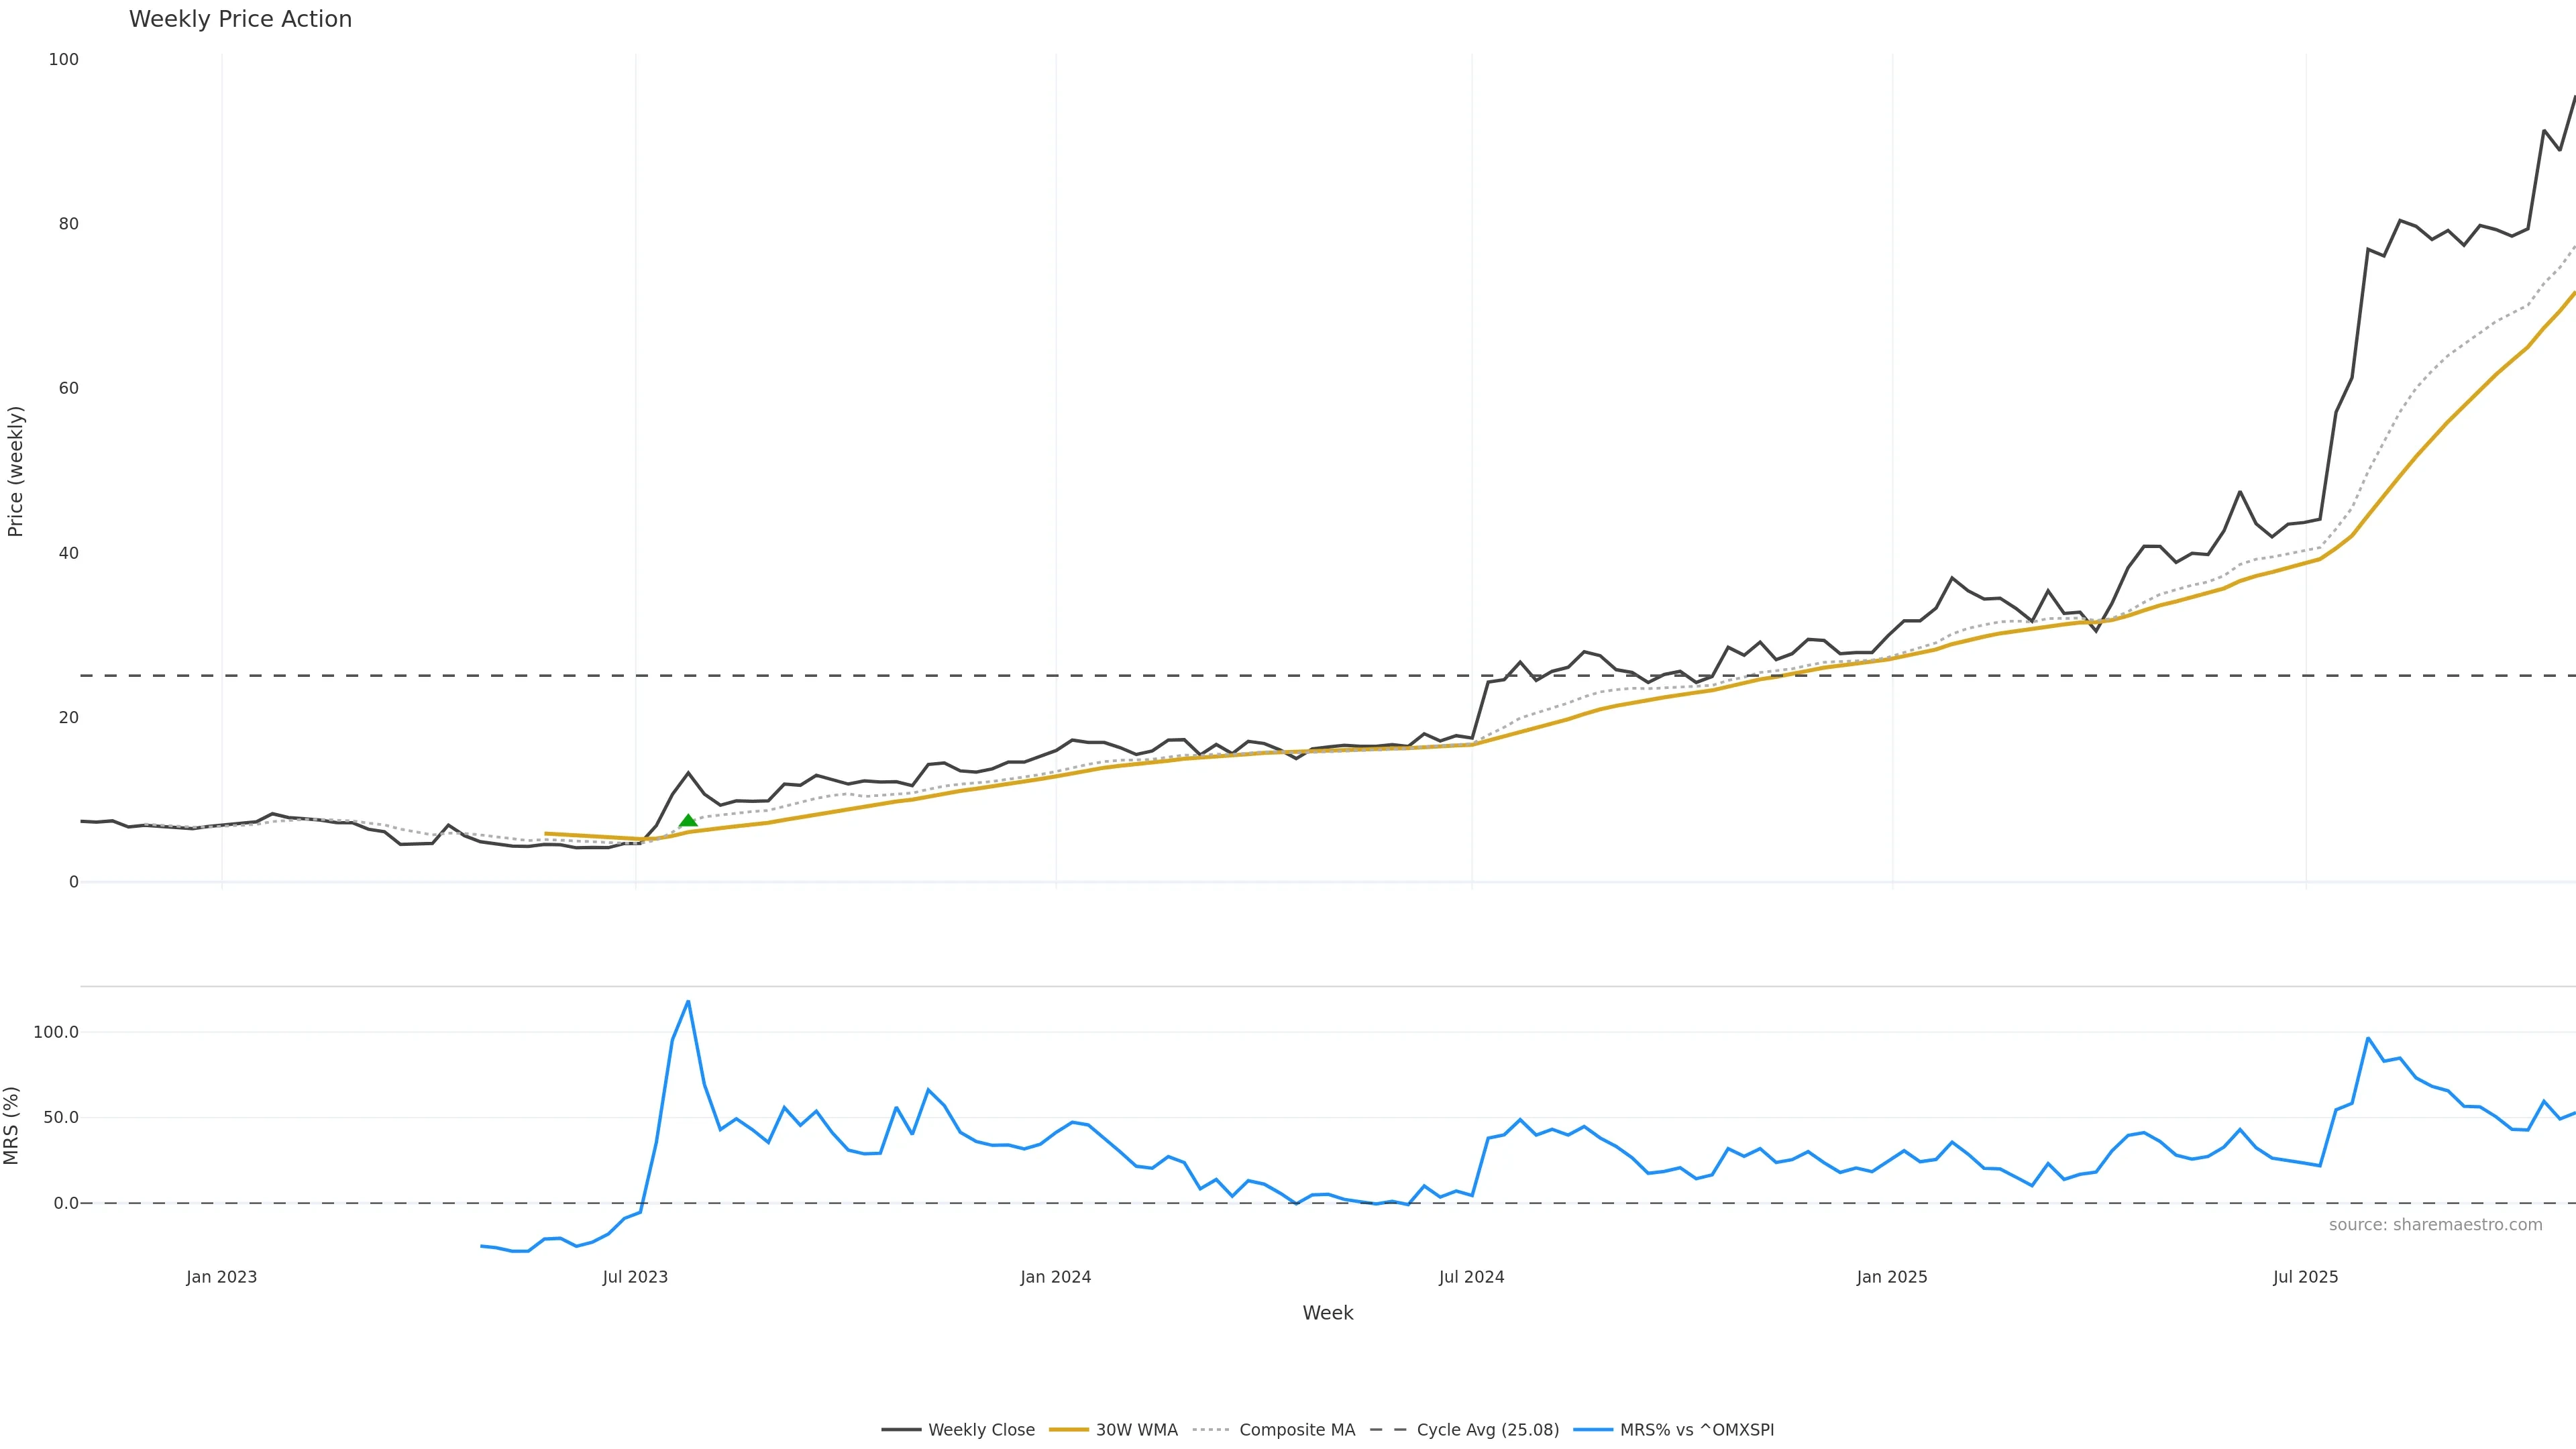The width and height of the screenshot is (2576, 1449).
Task: Click the sharemaestro.com source text
Action: pyautogui.click(x=2435, y=1225)
